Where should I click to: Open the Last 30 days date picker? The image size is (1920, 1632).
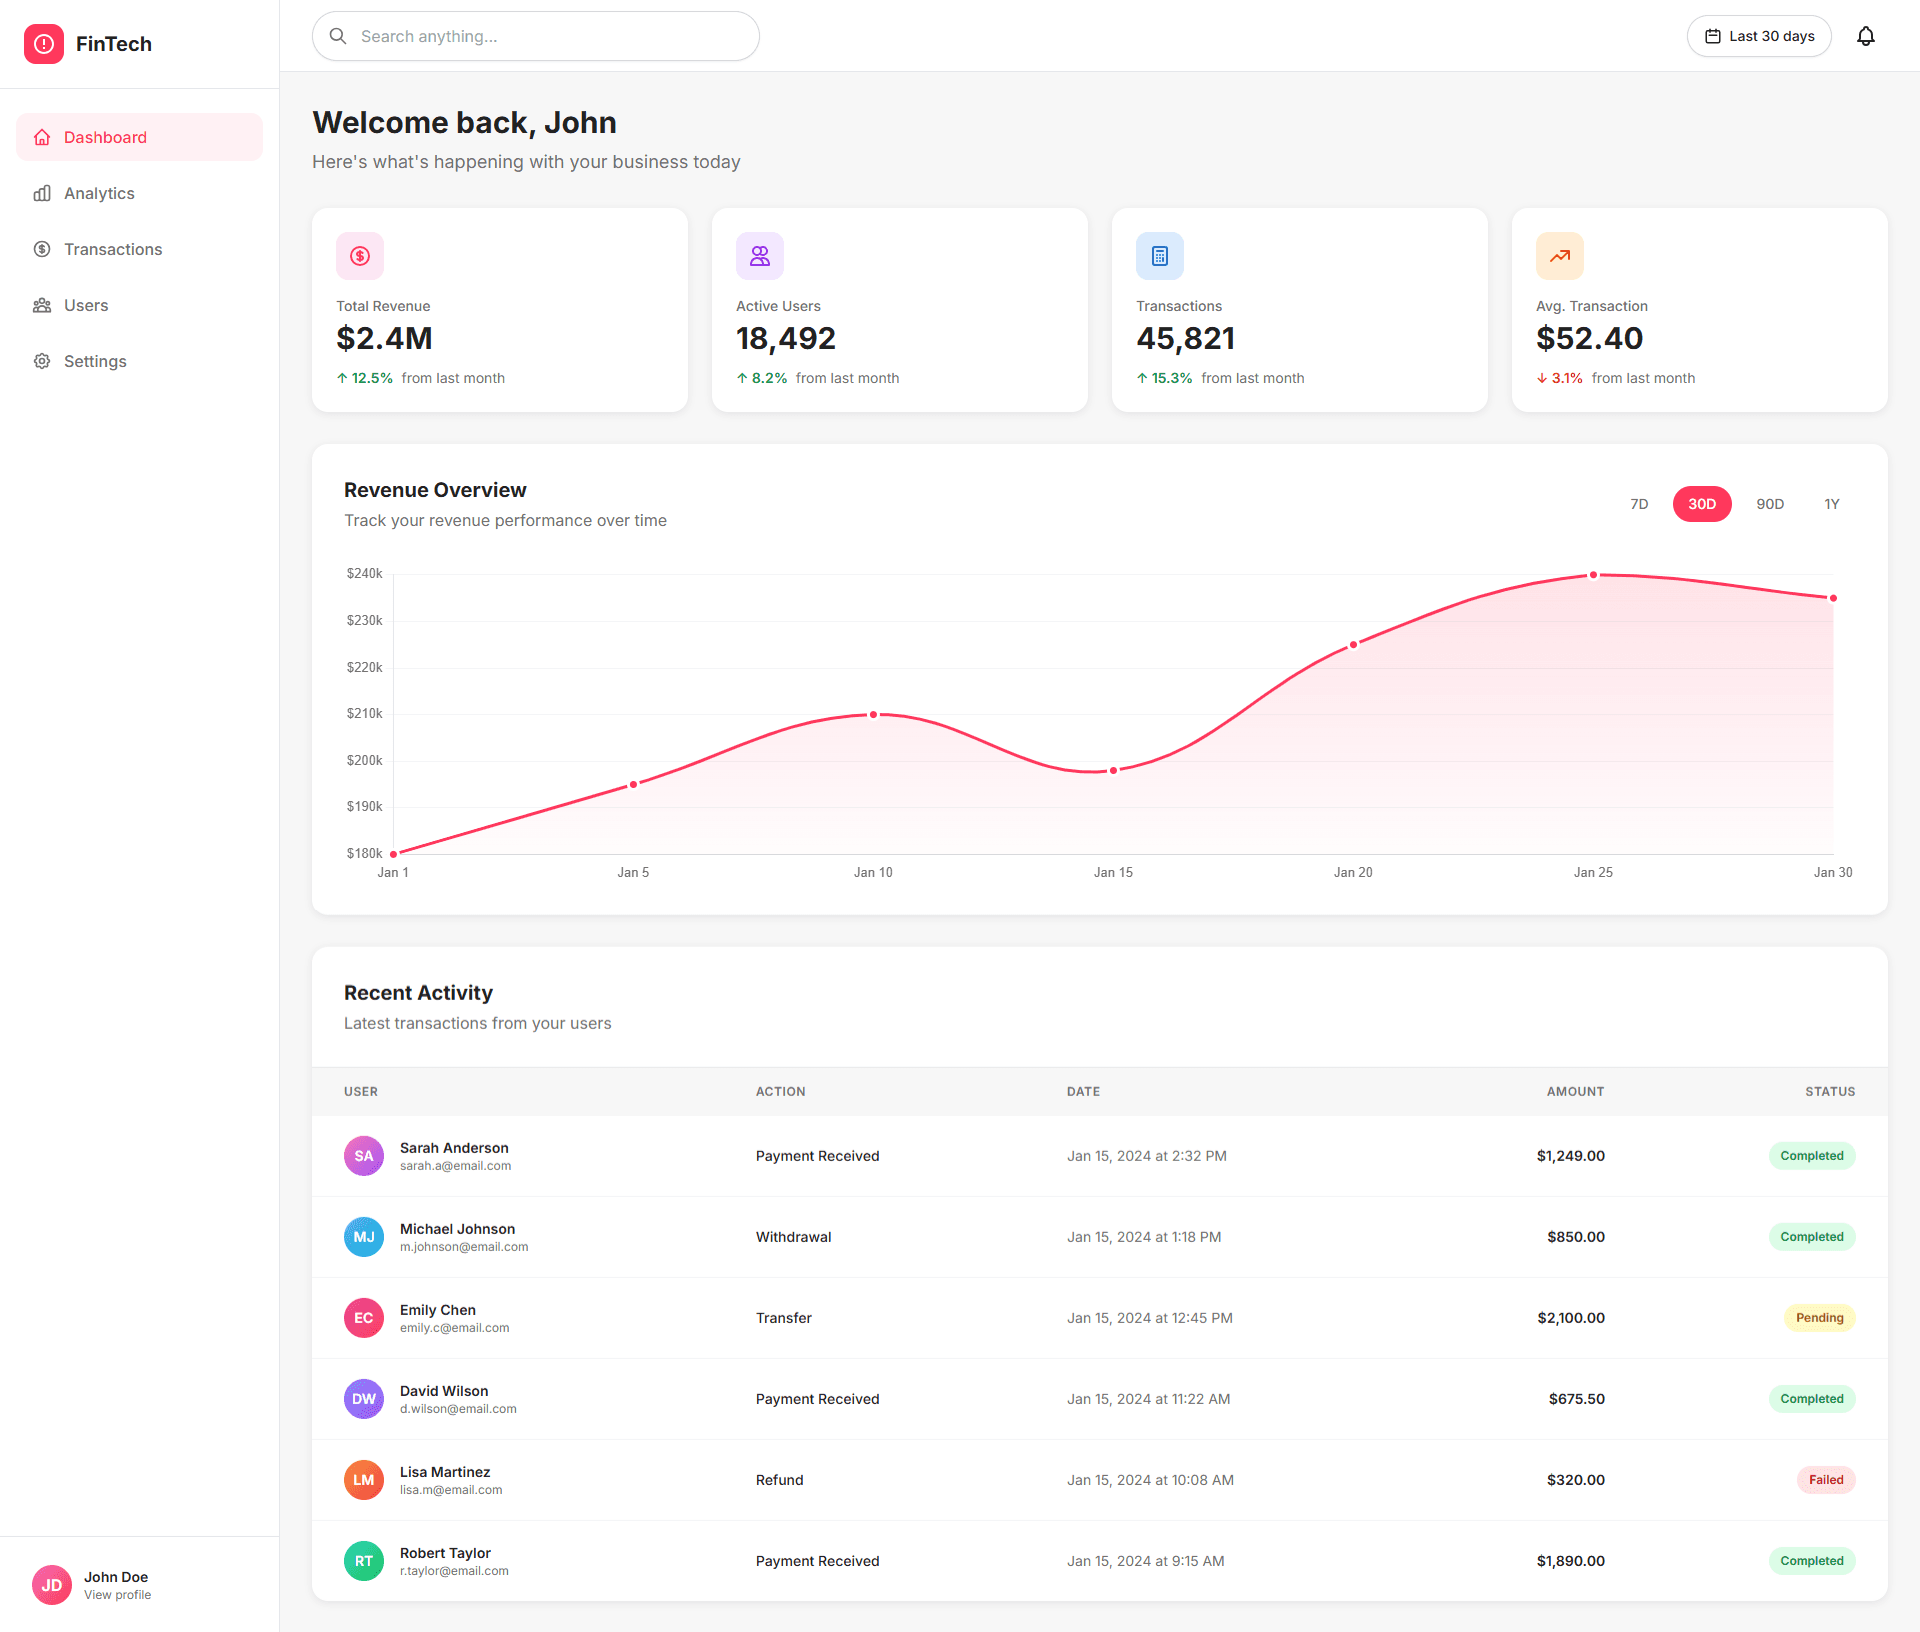(x=1759, y=36)
